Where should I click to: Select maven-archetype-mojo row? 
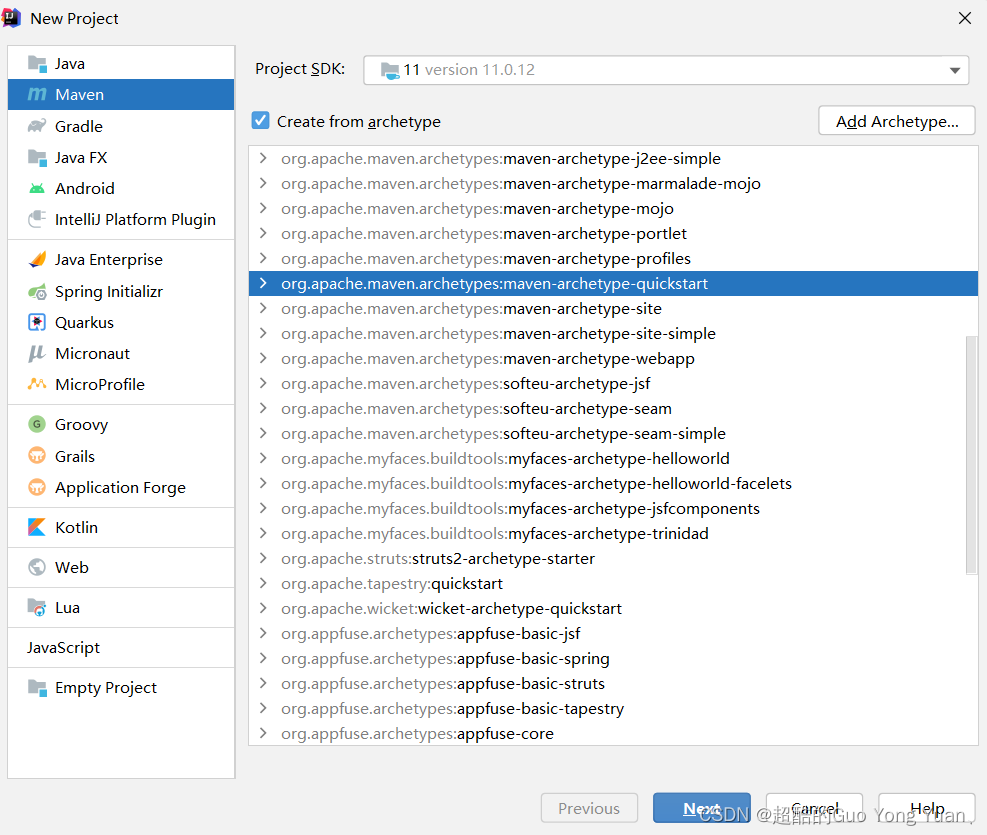tap(613, 208)
